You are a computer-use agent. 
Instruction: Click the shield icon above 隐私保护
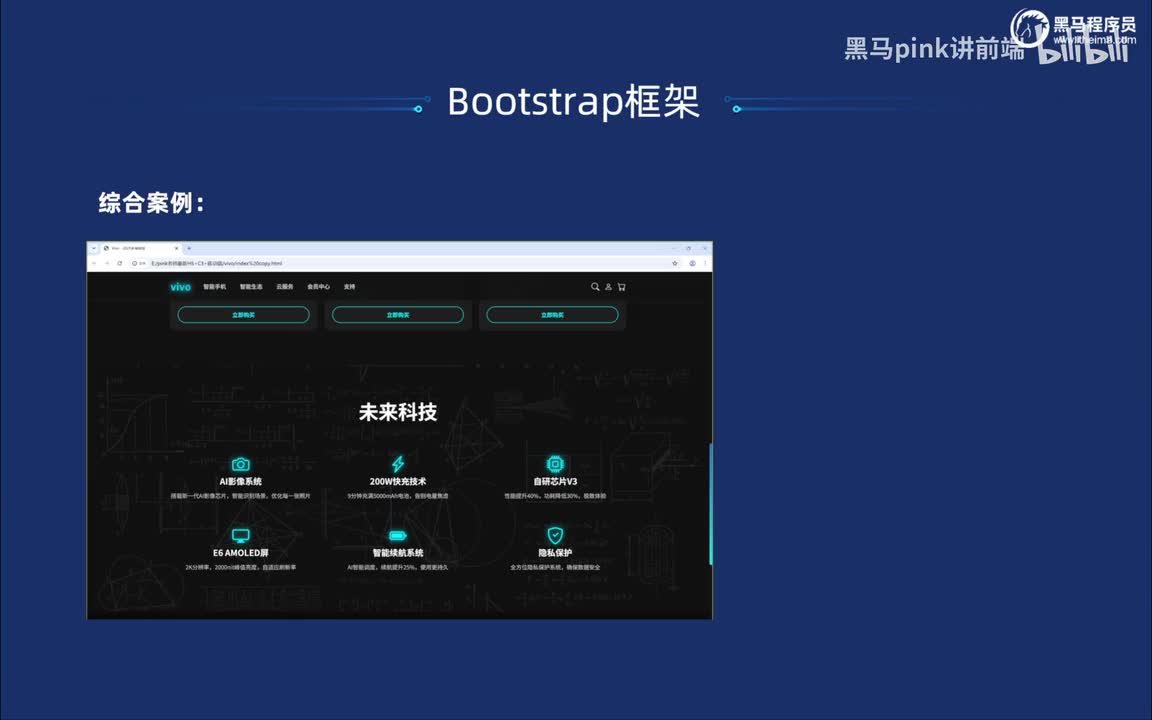click(555, 535)
